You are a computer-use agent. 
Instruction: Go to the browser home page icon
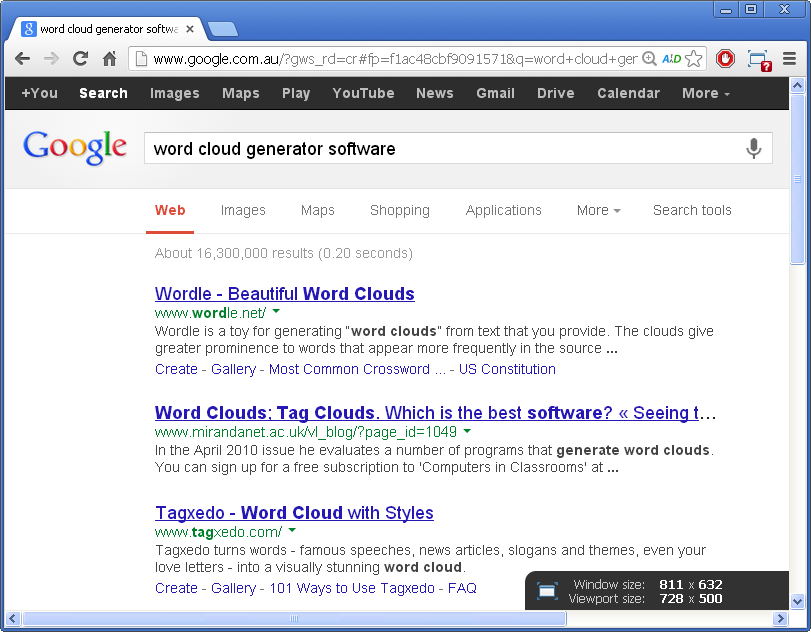[110, 59]
